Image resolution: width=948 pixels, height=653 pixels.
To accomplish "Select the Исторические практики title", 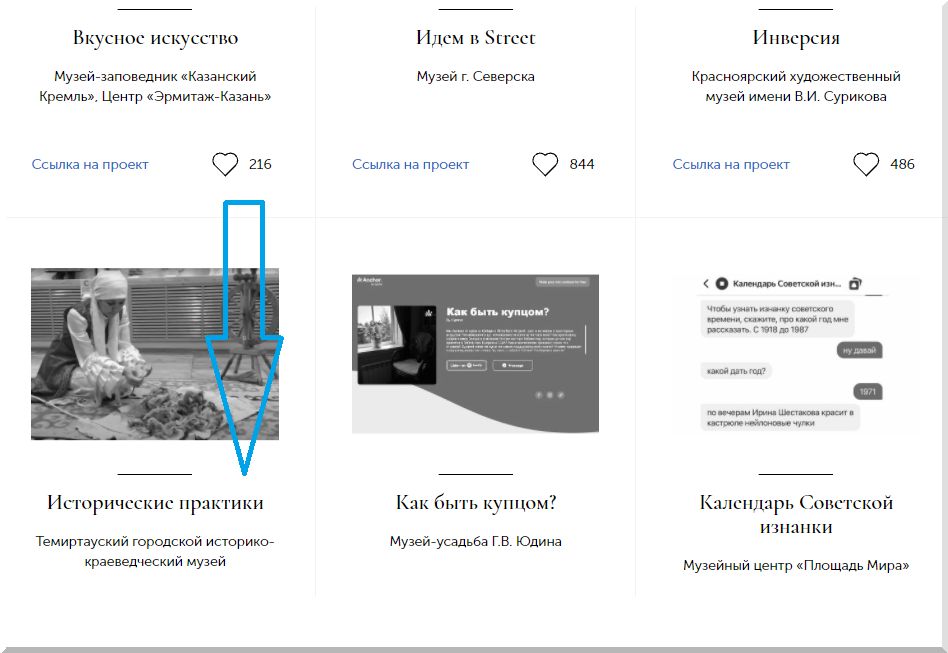I will 155,502.
